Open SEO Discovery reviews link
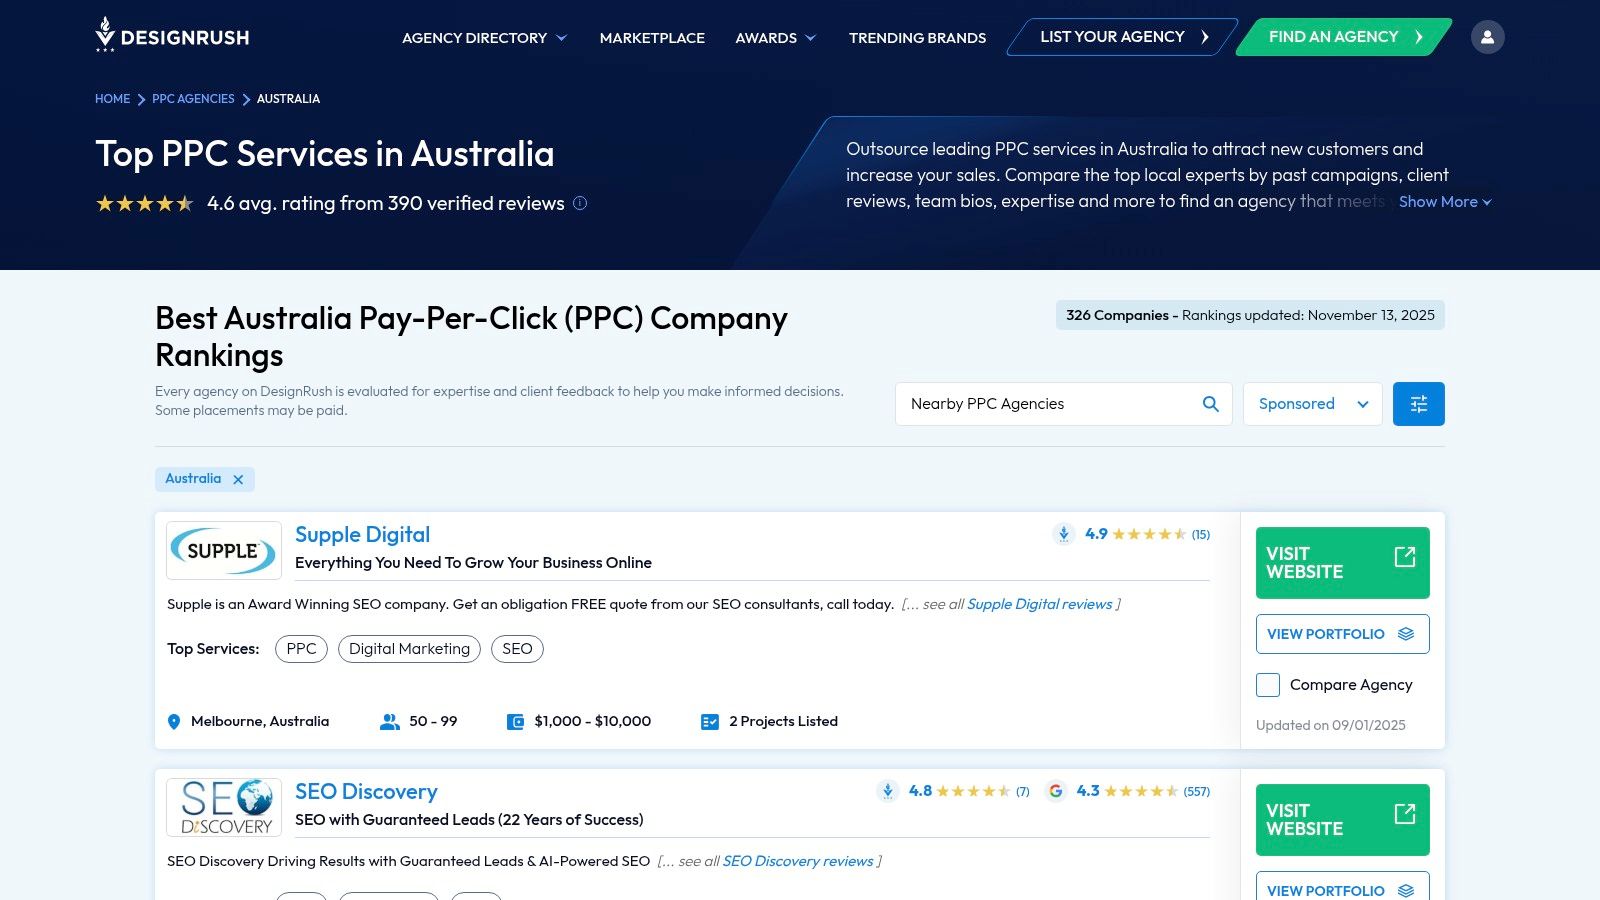 [x=797, y=861]
